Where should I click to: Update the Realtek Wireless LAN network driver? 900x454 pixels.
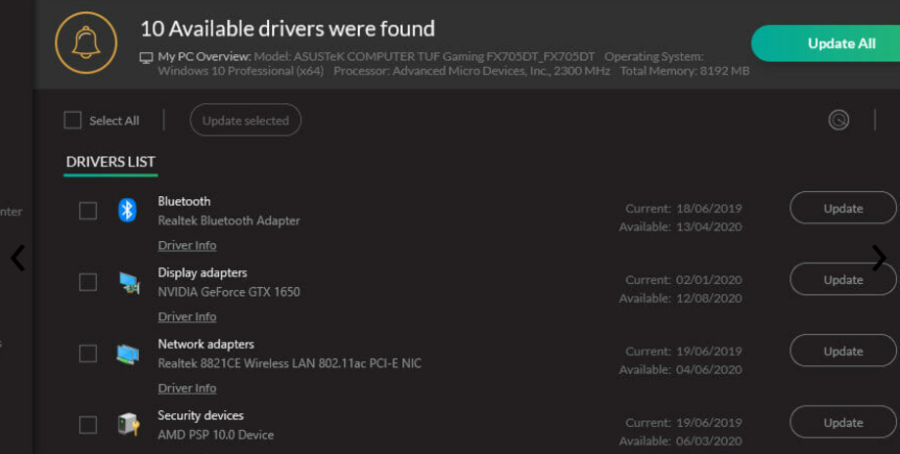(x=842, y=351)
